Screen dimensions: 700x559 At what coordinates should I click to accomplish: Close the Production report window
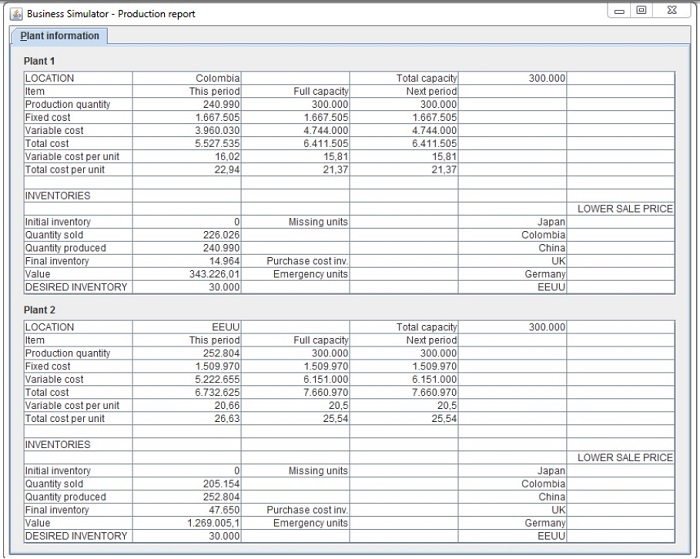[x=671, y=10]
